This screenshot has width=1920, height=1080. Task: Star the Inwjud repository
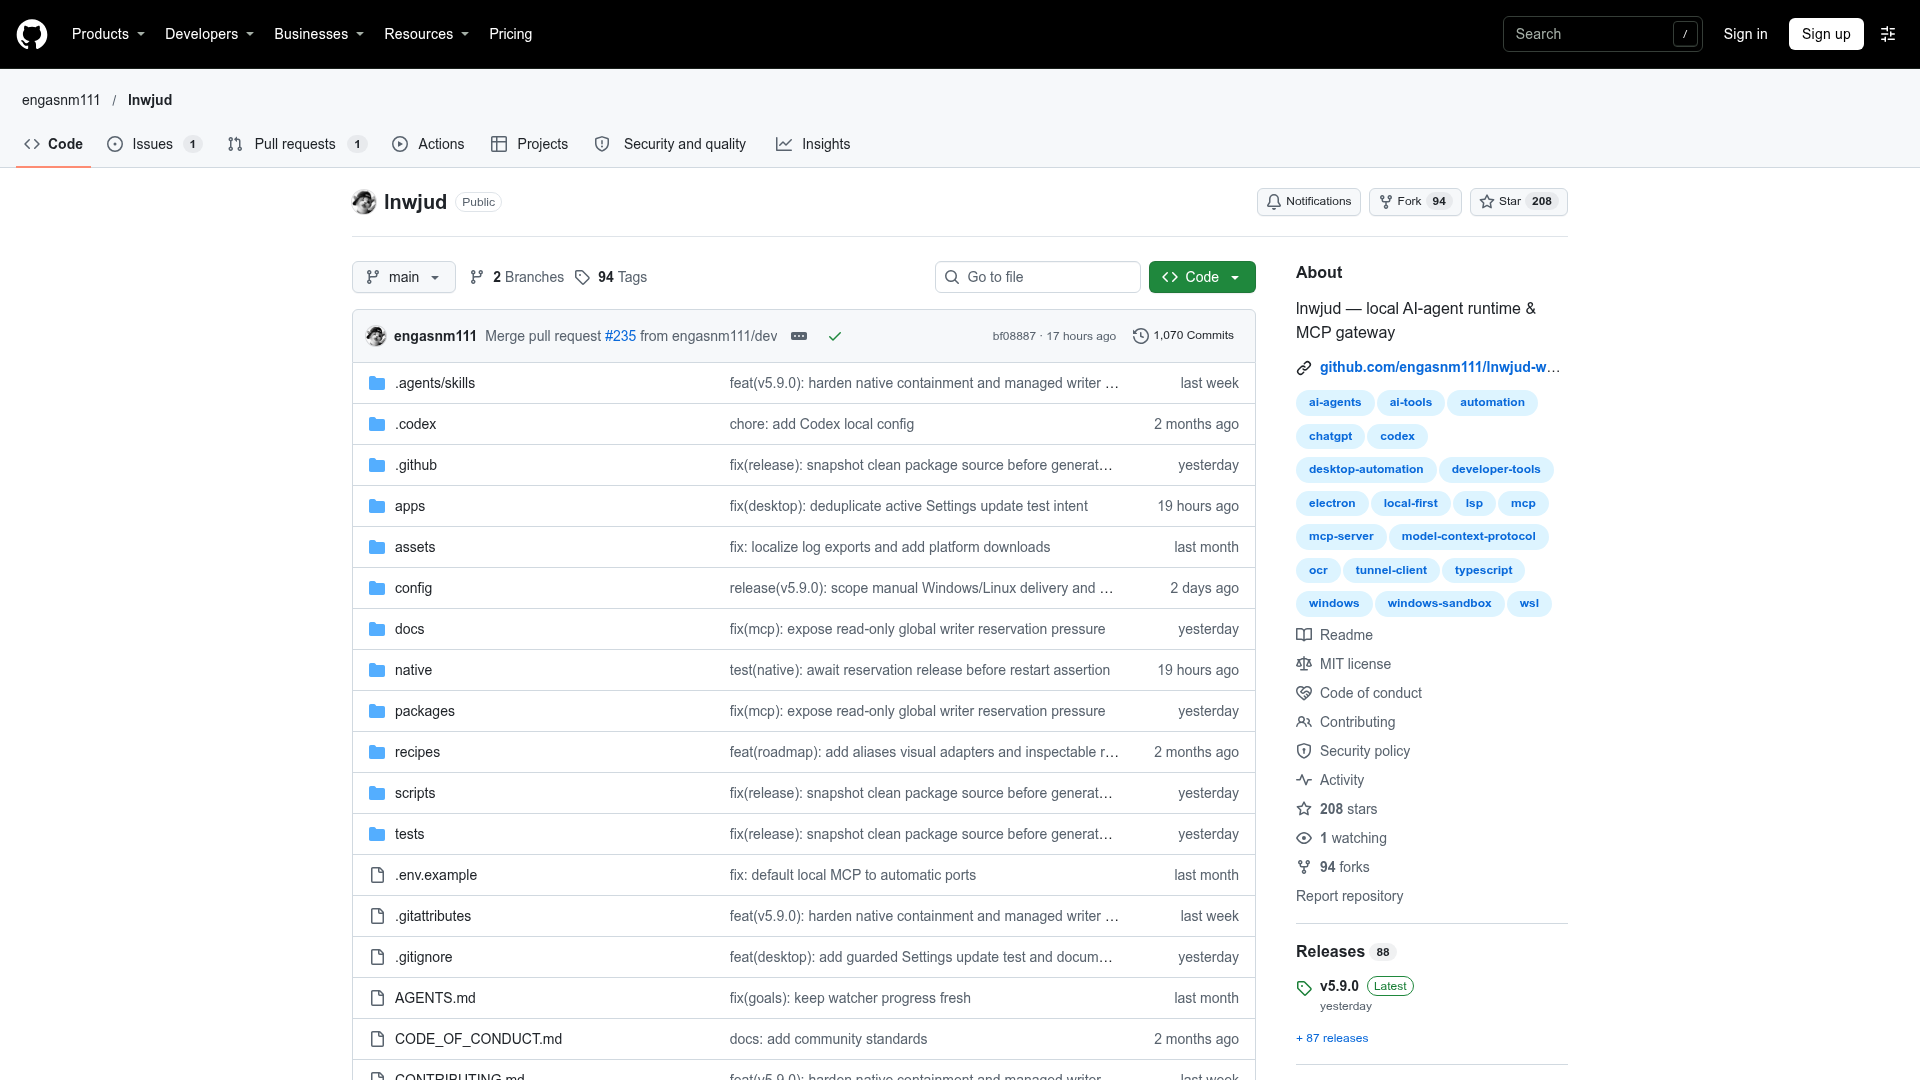tap(1518, 202)
